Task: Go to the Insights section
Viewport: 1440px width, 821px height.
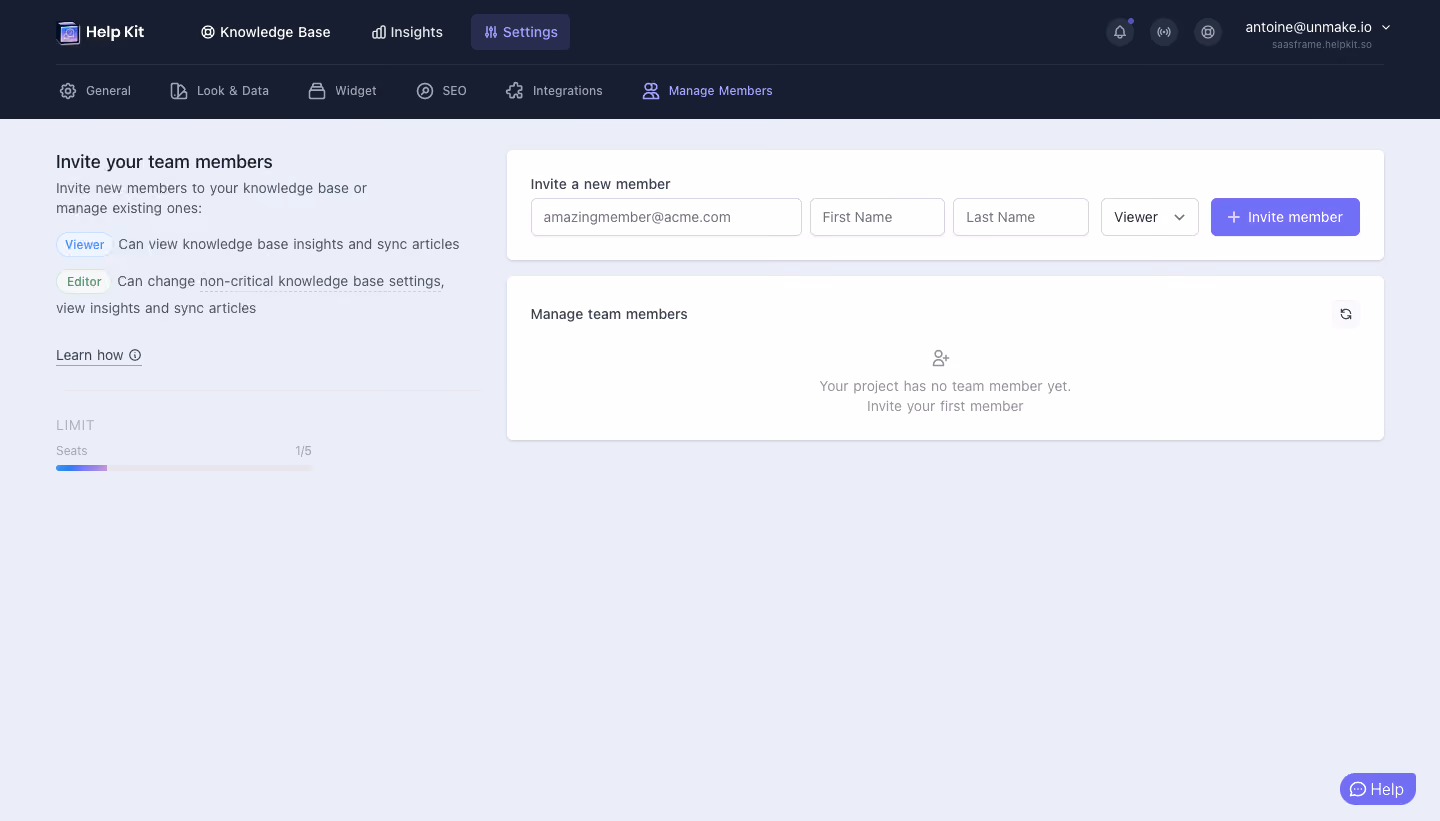Action: pyautogui.click(x=407, y=32)
